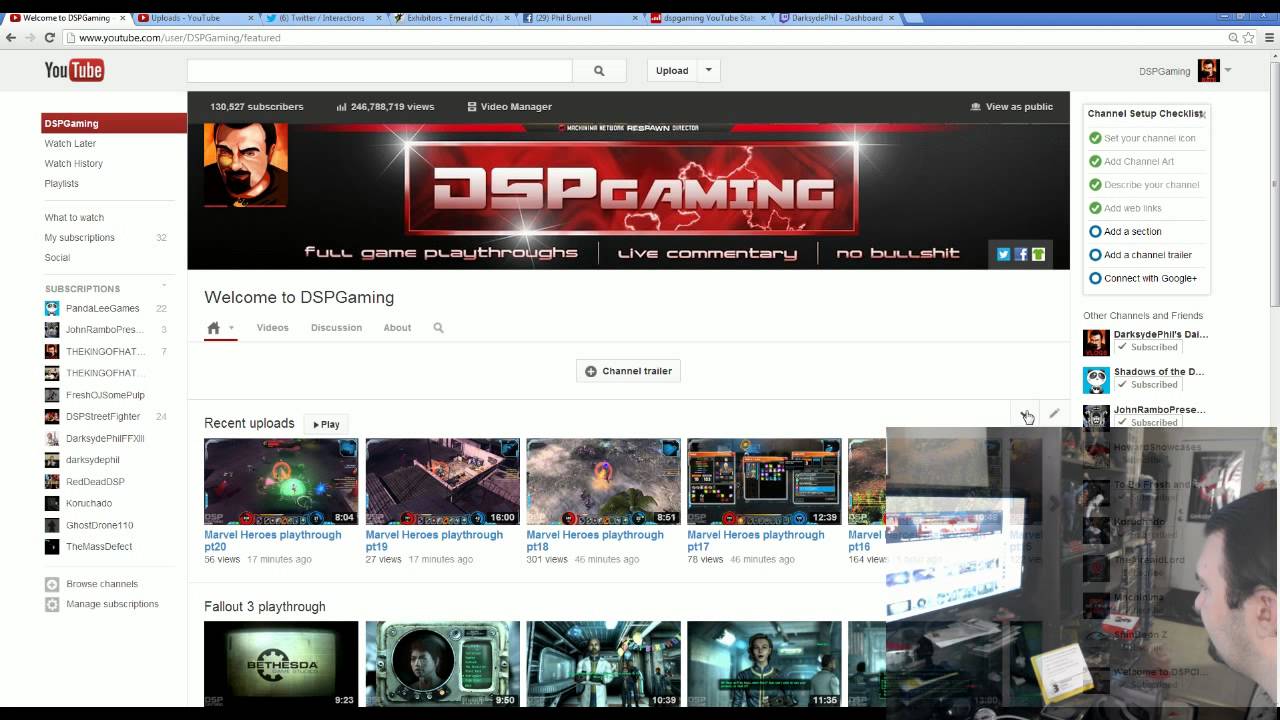The image size is (1280, 720).
Task: Open DSPStreetFighter subscription in sidebar
Action: tap(103, 417)
